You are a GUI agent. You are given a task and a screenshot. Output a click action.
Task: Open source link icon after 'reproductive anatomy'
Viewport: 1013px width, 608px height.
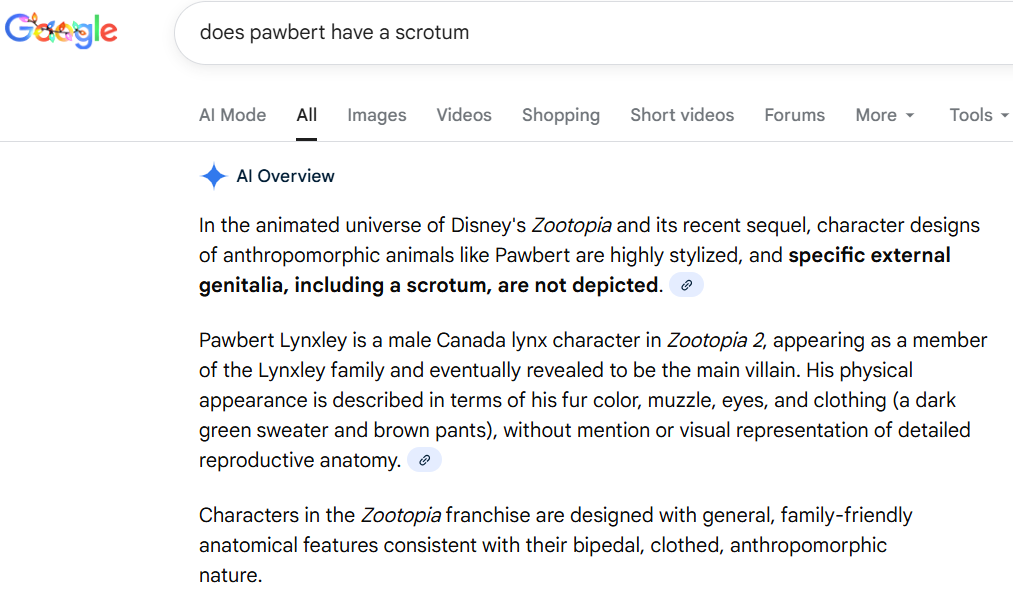point(424,460)
